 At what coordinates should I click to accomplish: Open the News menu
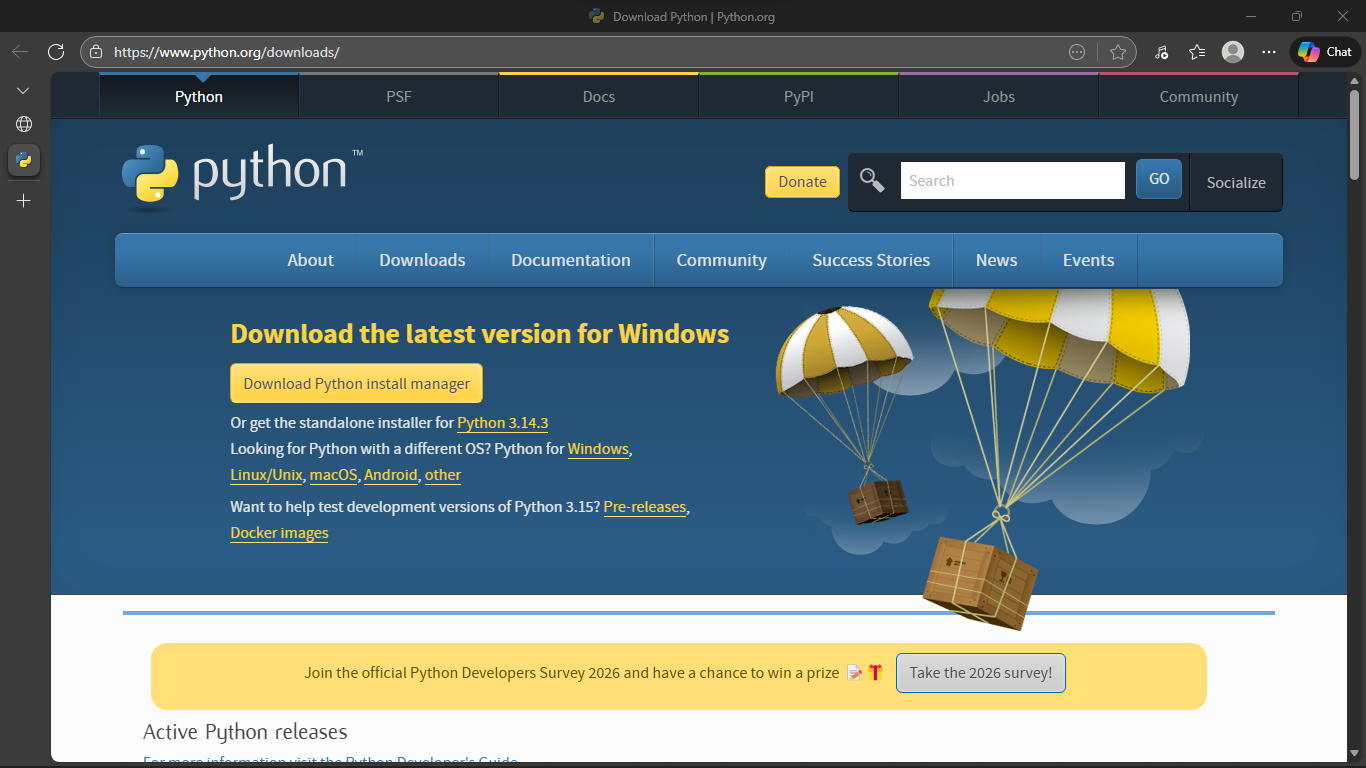click(x=997, y=260)
